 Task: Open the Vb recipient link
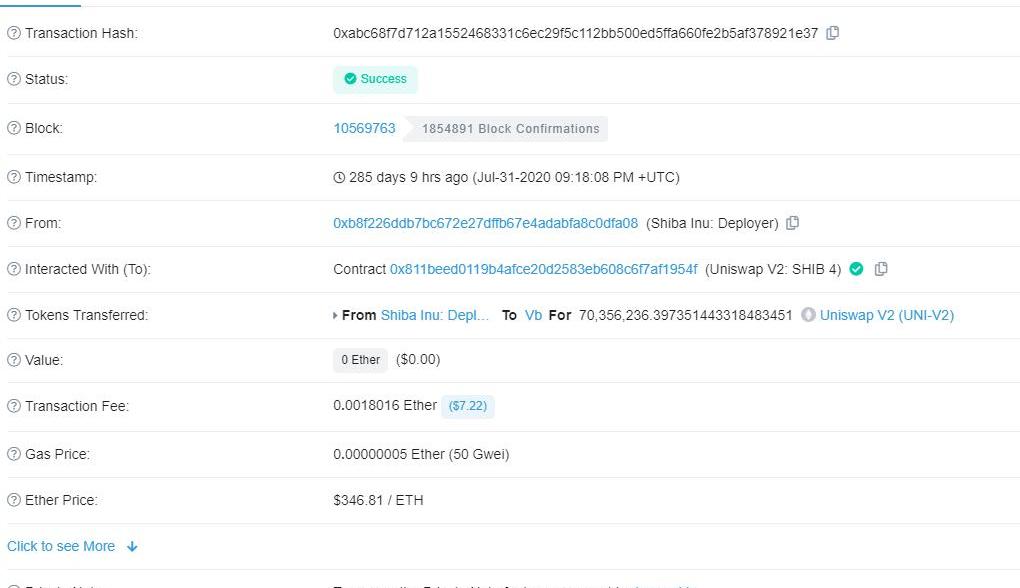tap(533, 315)
